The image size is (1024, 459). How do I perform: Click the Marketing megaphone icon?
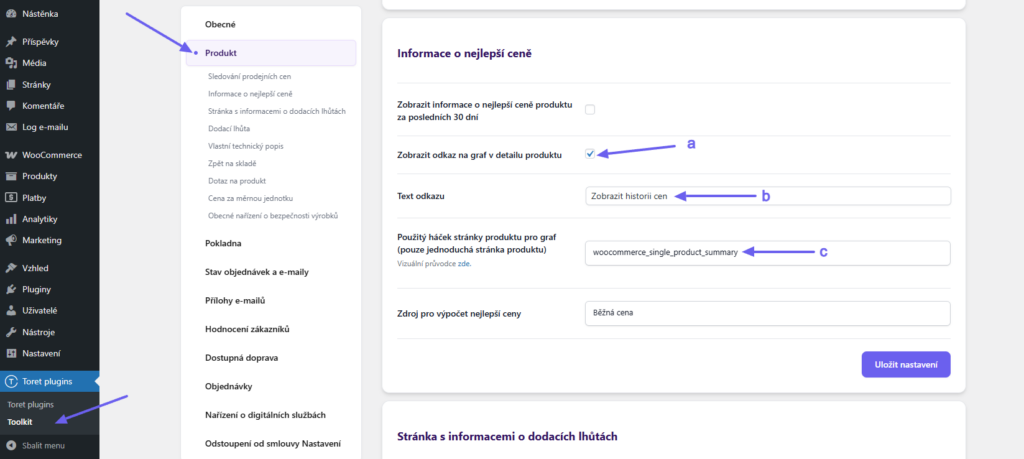[x=10, y=240]
